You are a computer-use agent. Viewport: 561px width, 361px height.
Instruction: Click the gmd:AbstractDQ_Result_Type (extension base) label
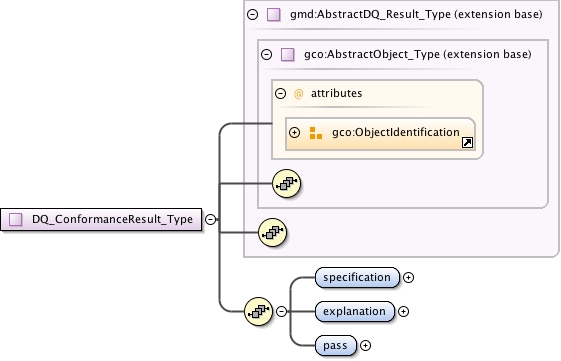tap(416, 14)
